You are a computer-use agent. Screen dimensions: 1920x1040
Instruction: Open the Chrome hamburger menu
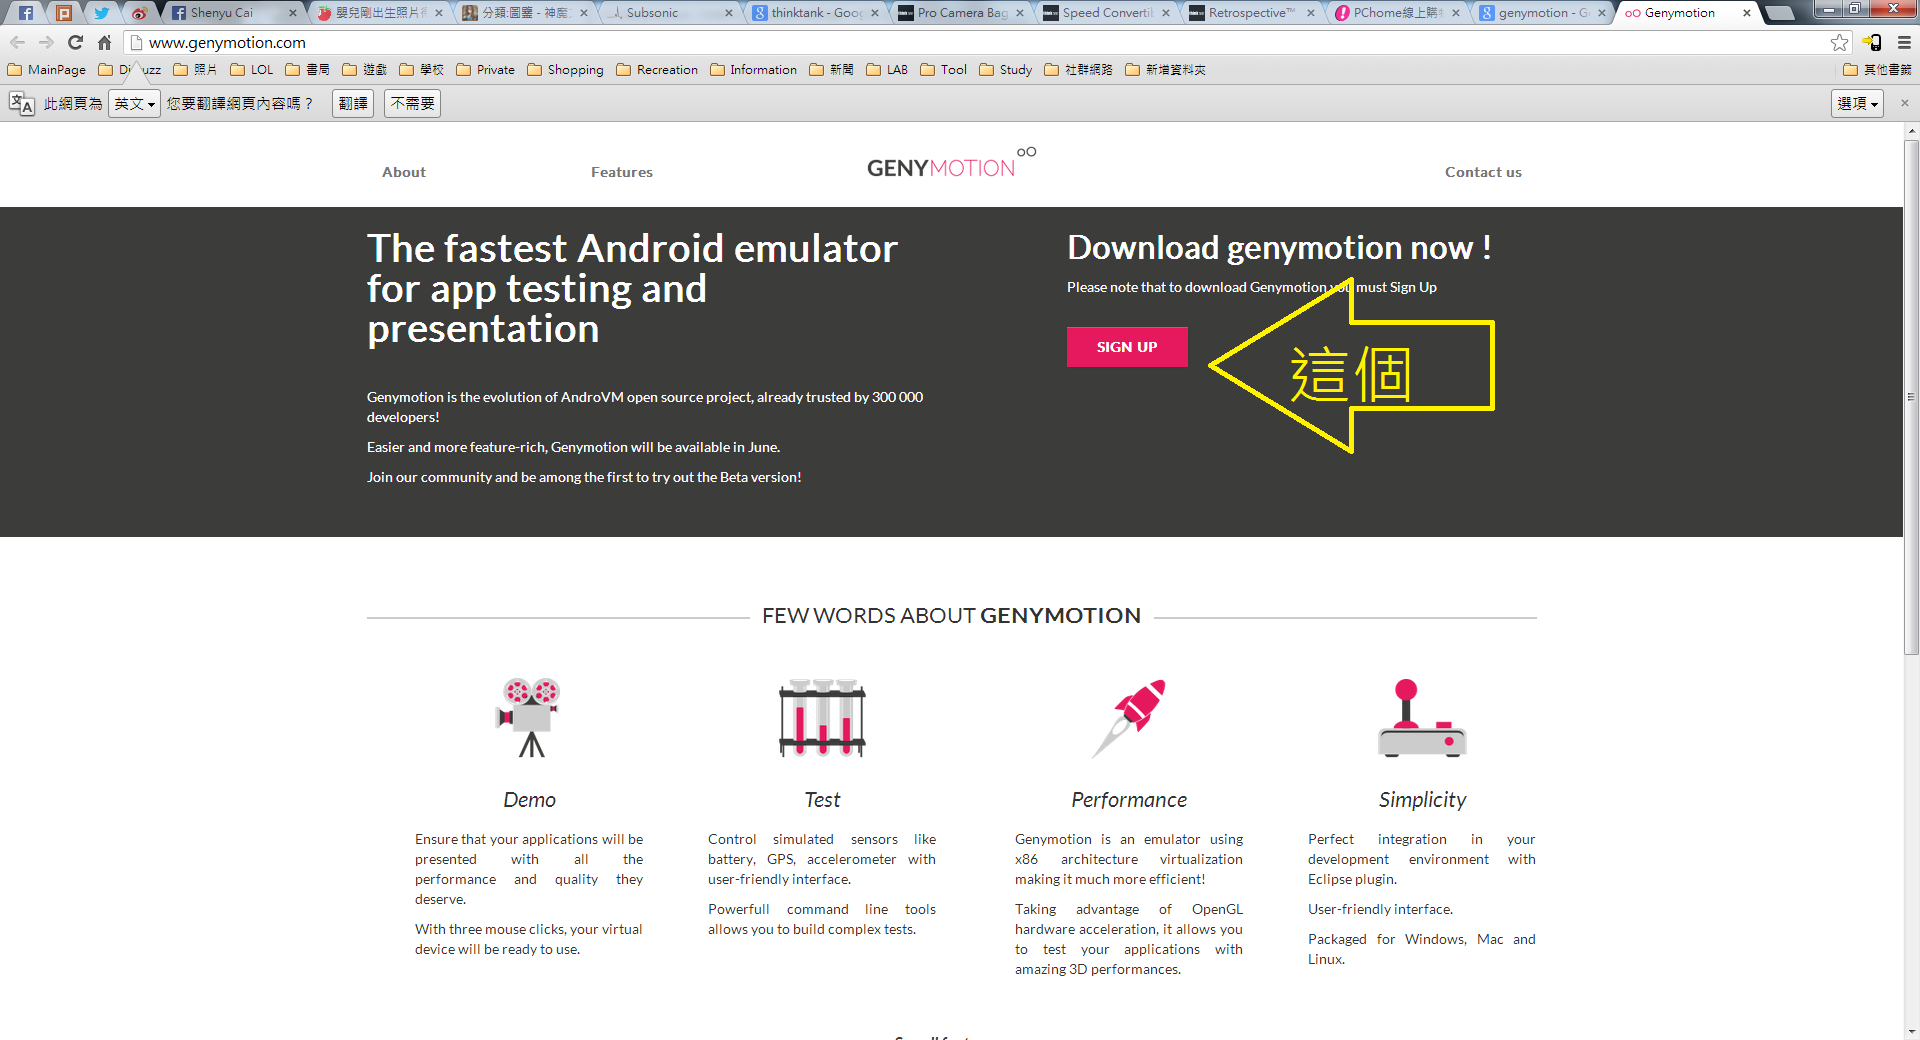pos(1904,42)
